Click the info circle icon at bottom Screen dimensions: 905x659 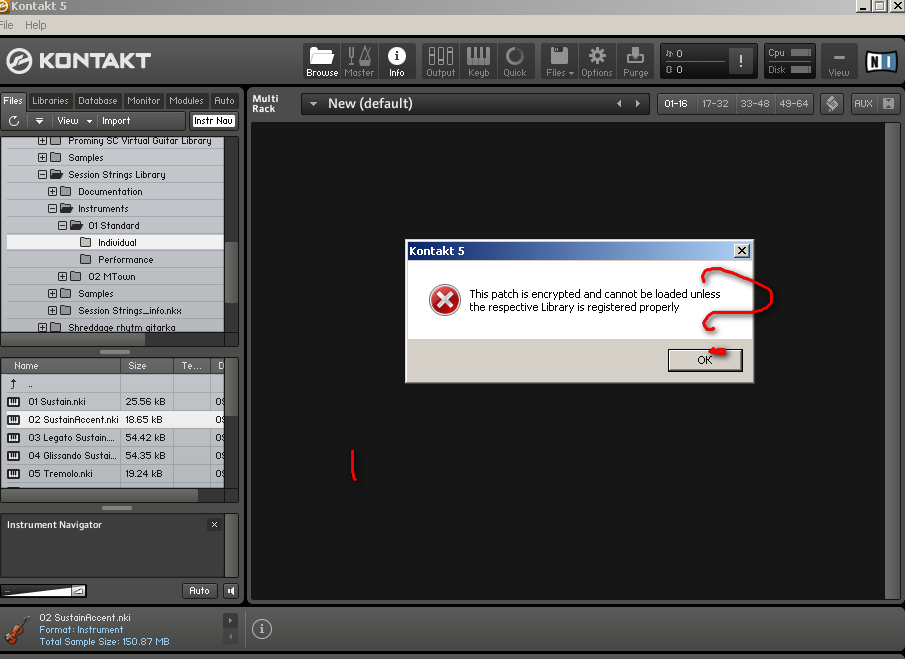click(262, 629)
